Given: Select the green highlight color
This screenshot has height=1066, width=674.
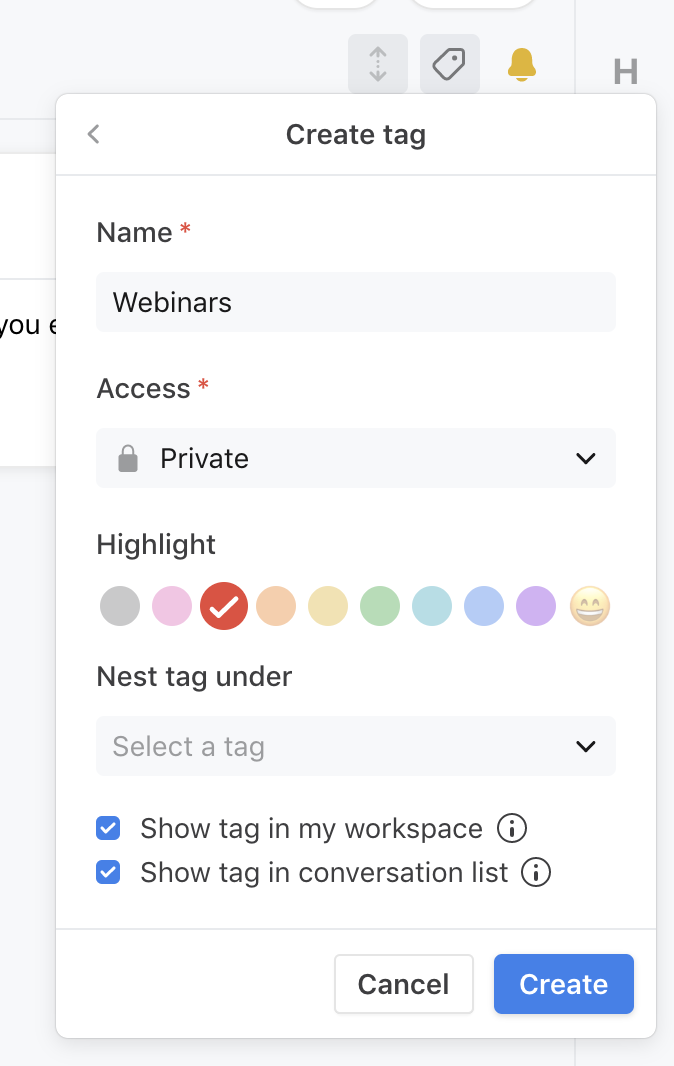Looking at the screenshot, I should point(380,606).
